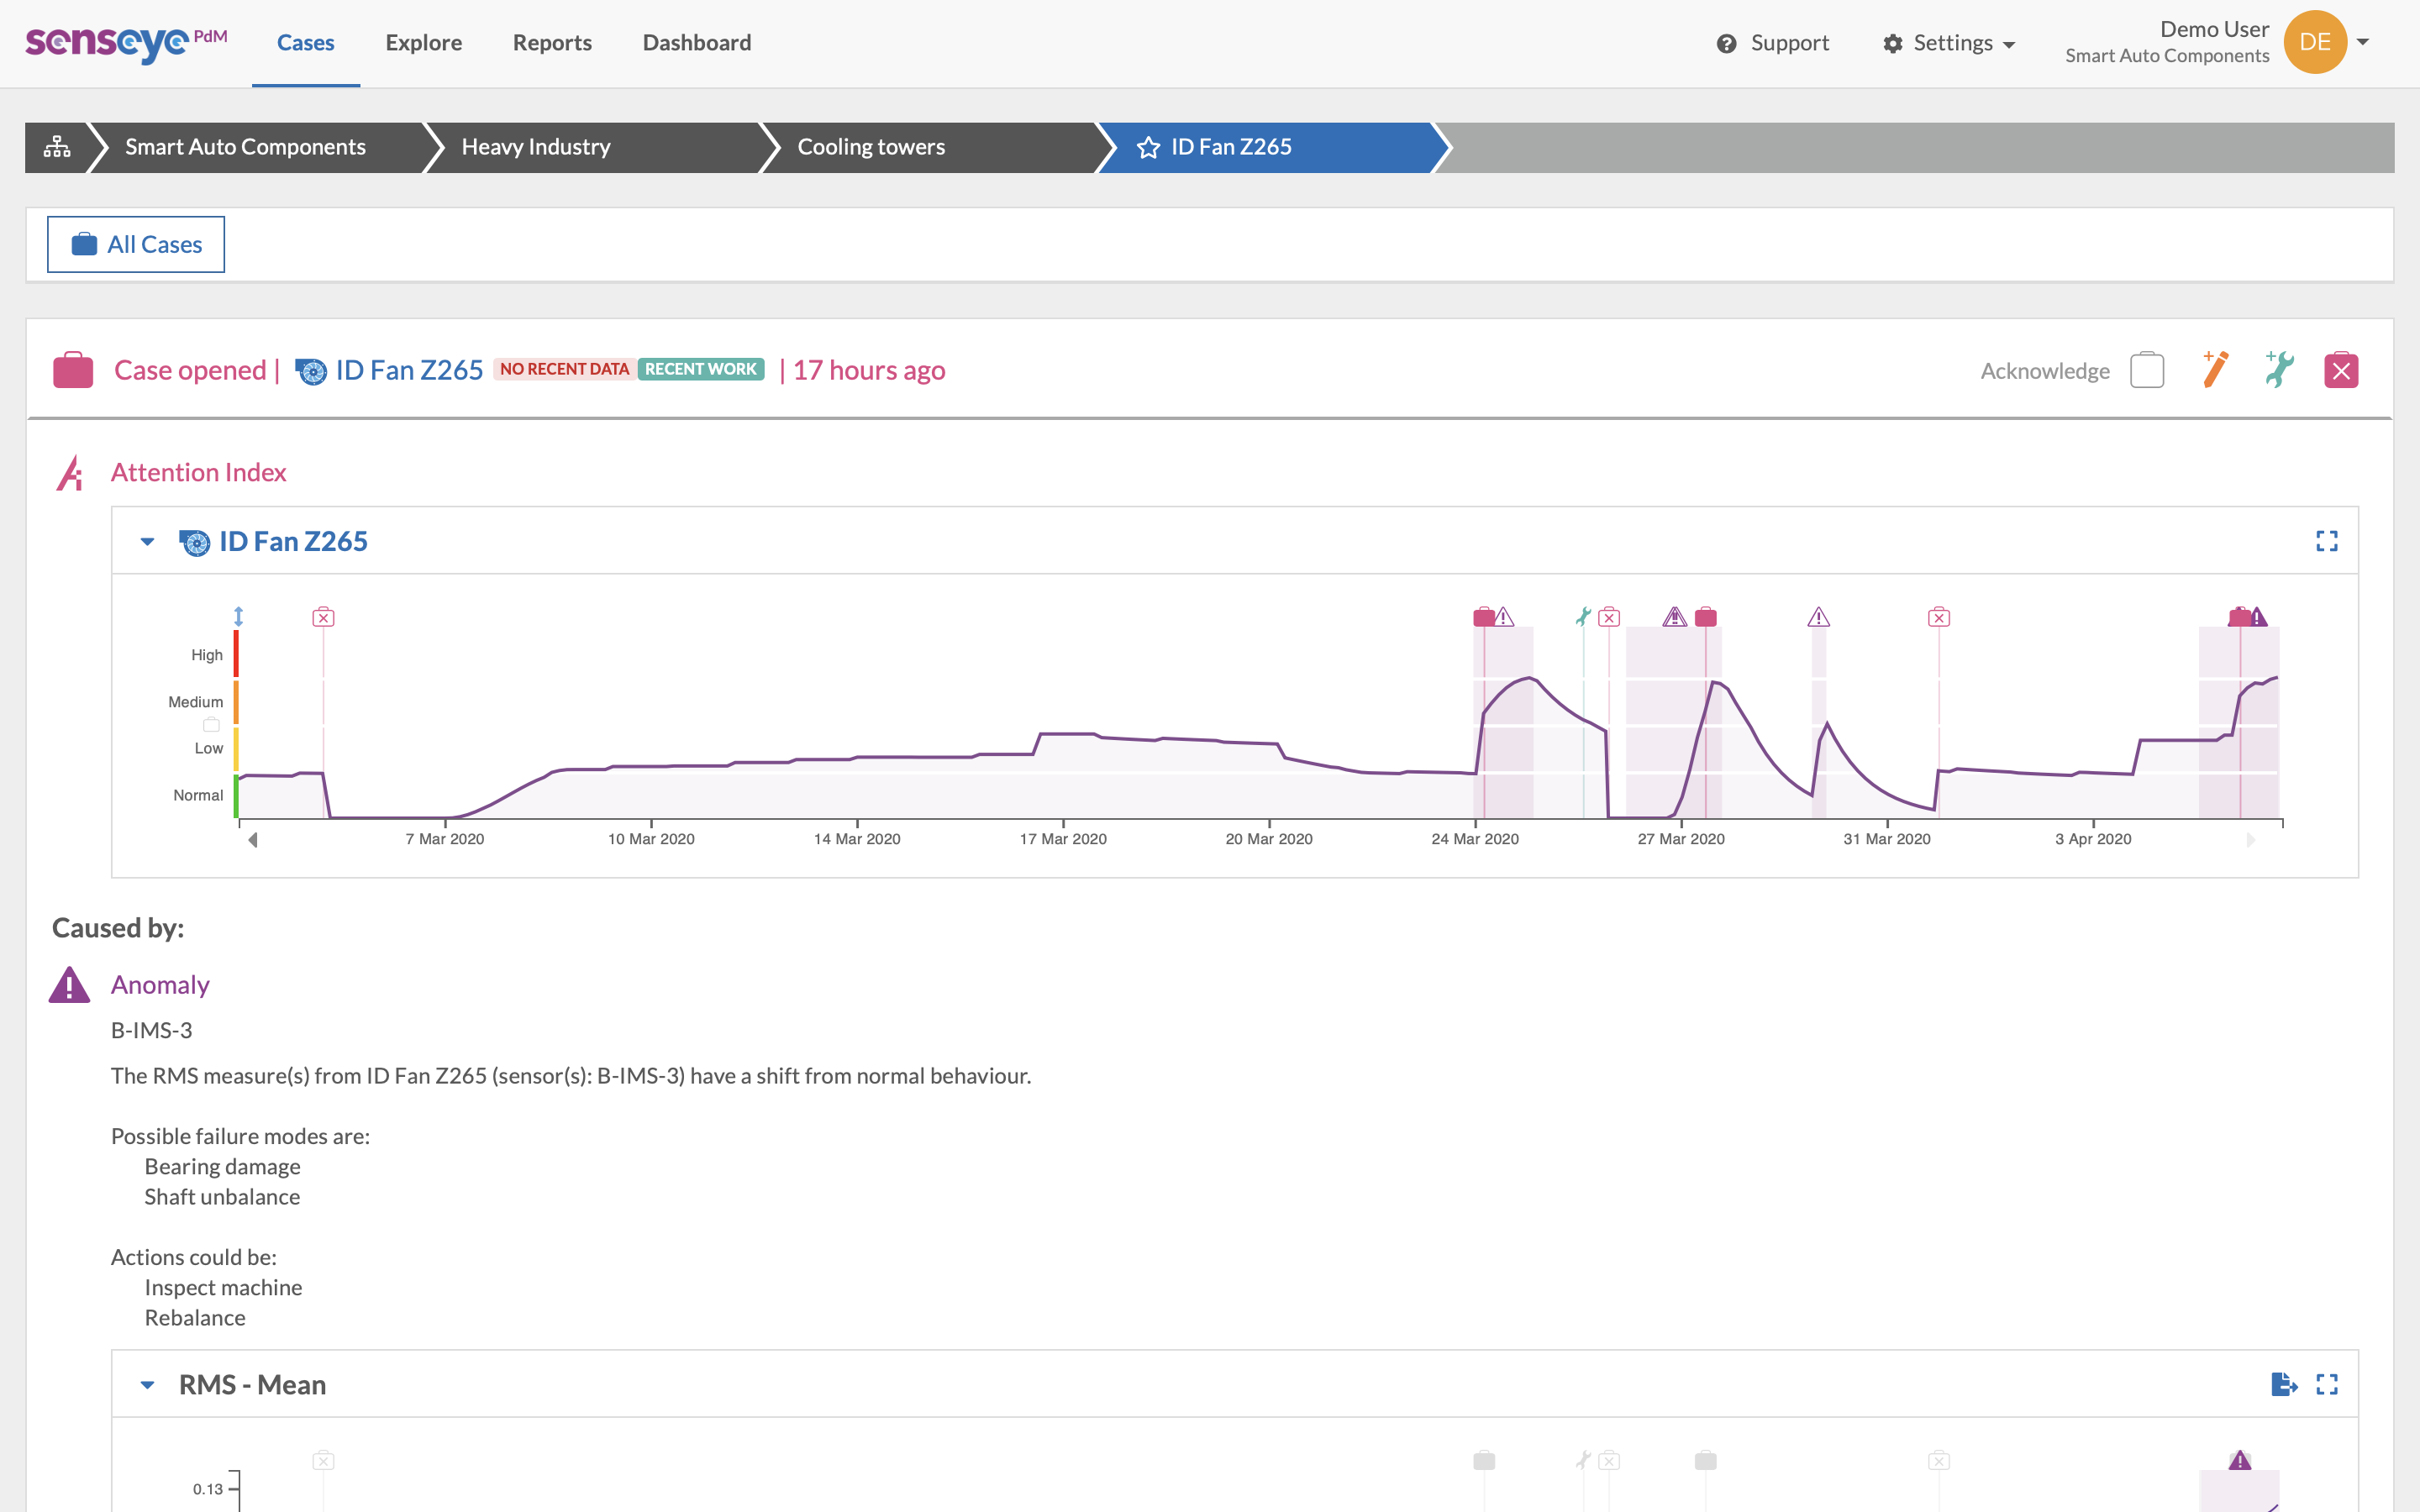Favorite ID Fan Z265 with star icon
2420x1512 pixels.
click(1148, 147)
